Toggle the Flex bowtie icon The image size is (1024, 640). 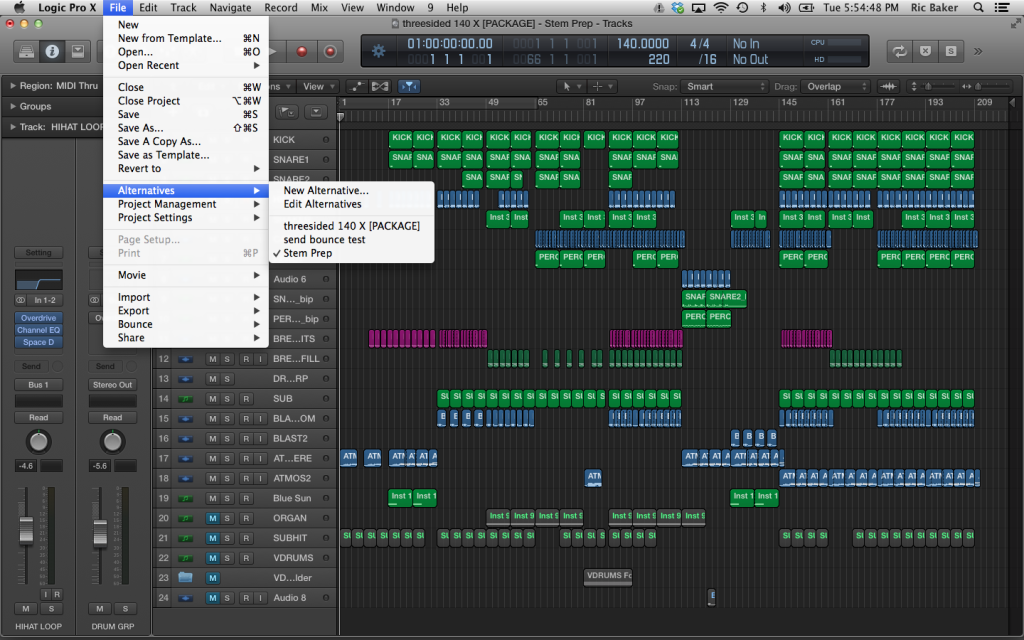380,86
